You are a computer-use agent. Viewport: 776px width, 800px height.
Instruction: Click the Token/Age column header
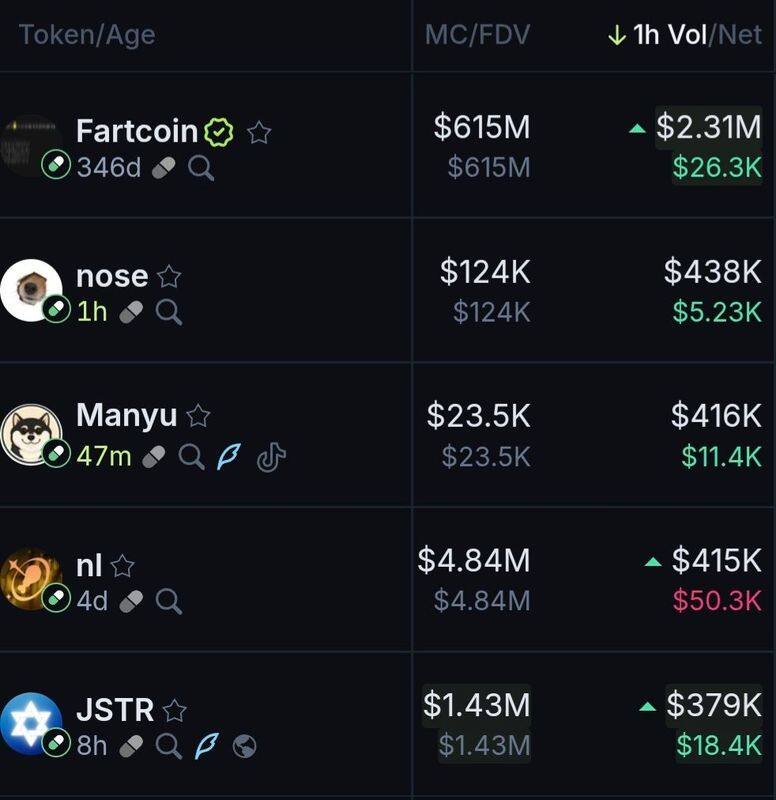click(86, 35)
